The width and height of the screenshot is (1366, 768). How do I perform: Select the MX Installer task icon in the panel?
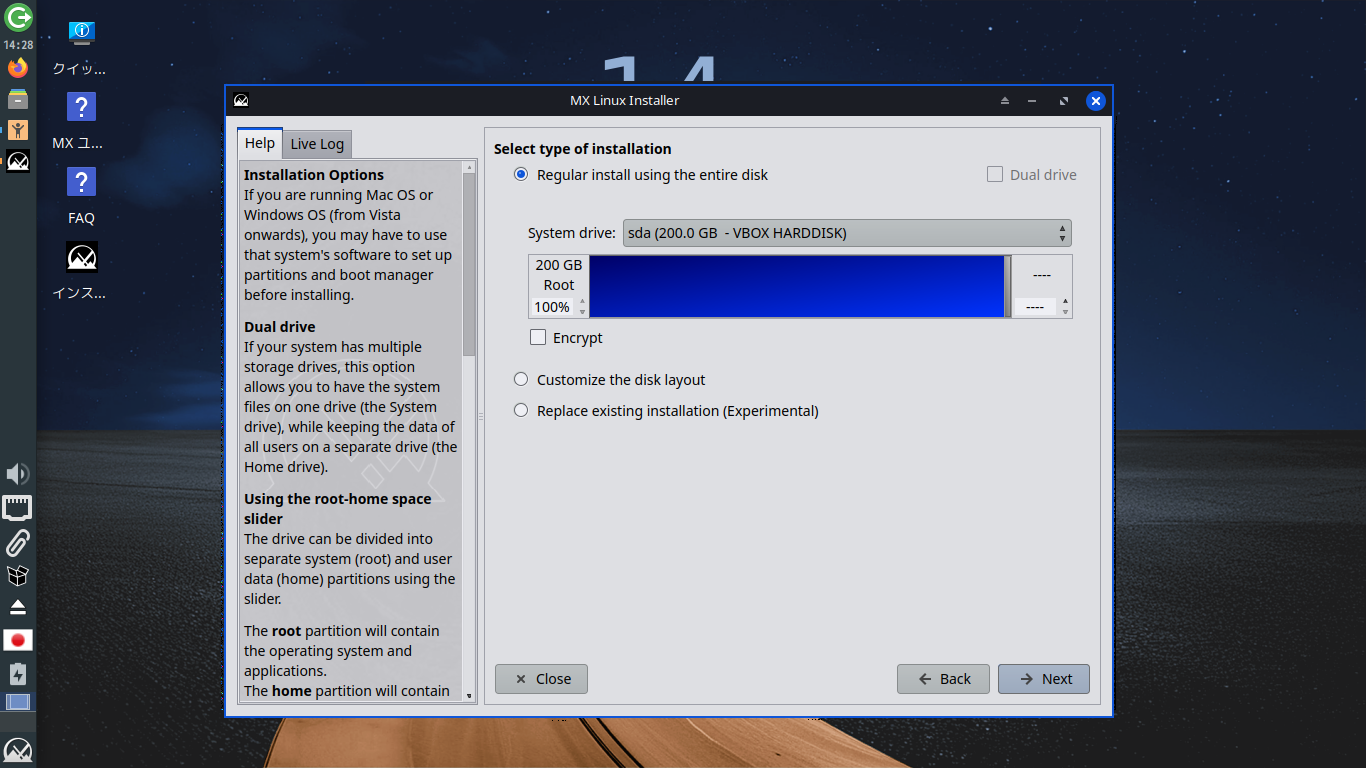pos(18,161)
